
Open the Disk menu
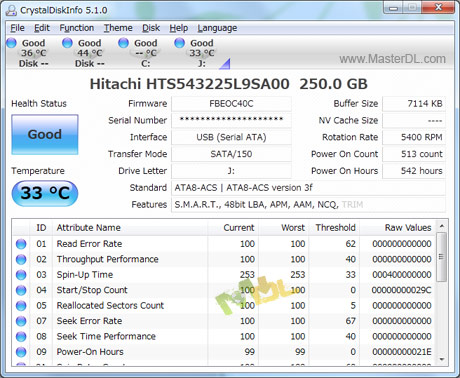coord(151,28)
